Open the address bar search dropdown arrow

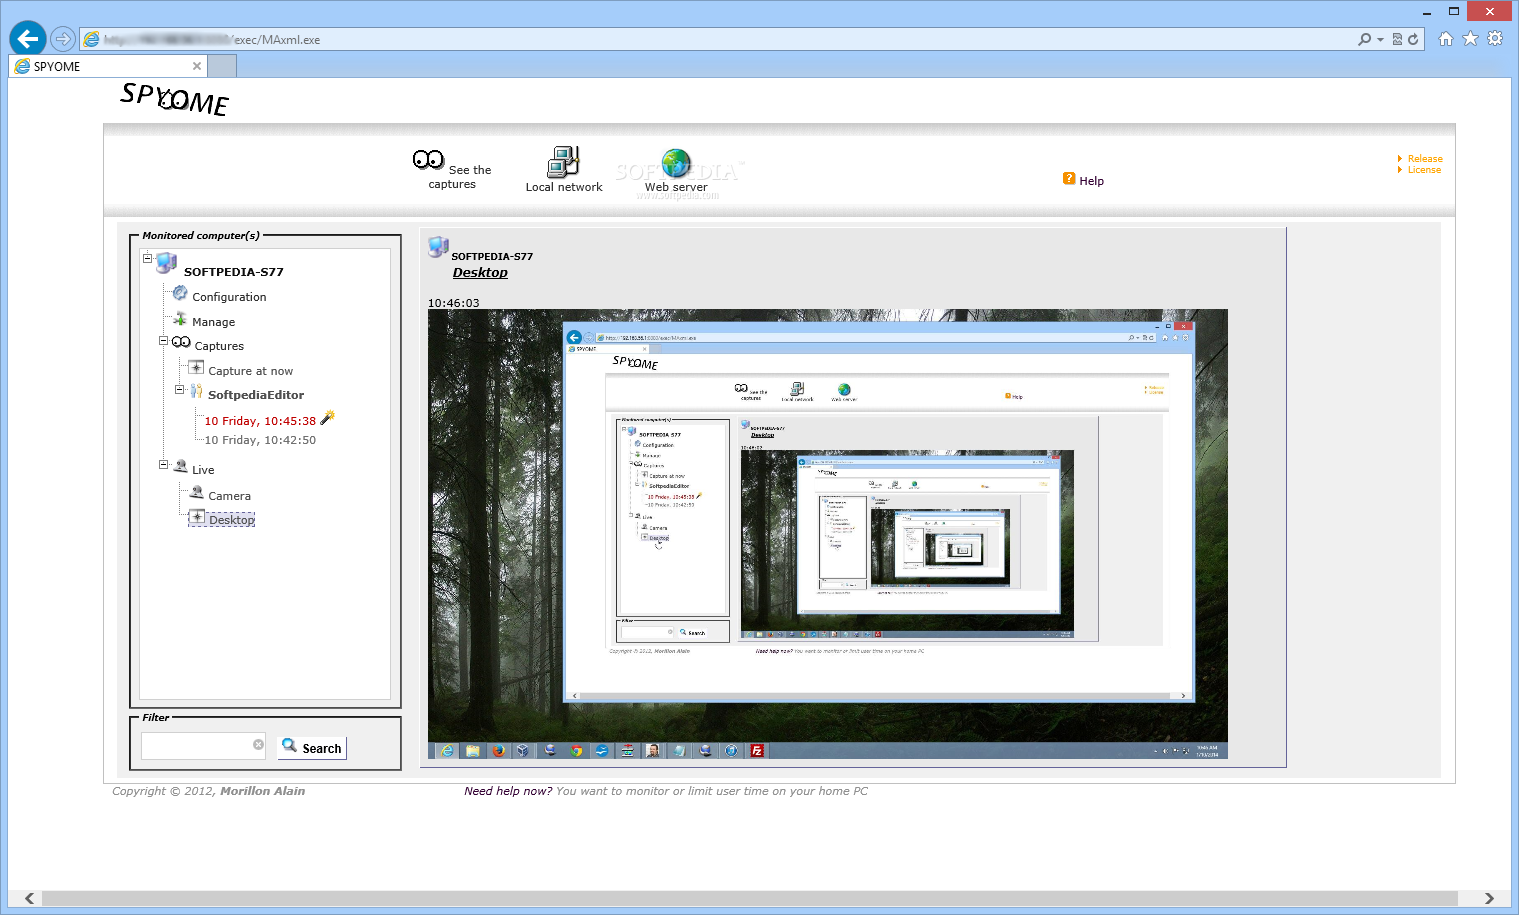point(1381,40)
